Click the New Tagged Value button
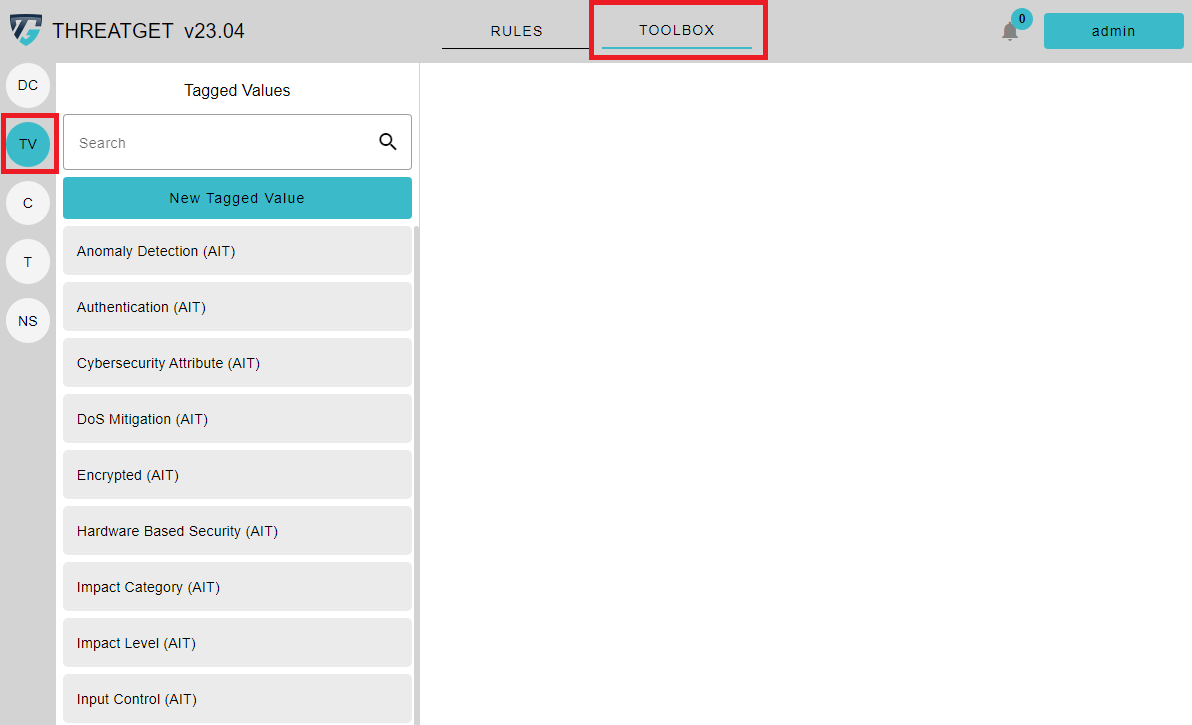The image size is (1192, 725). (237, 198)
